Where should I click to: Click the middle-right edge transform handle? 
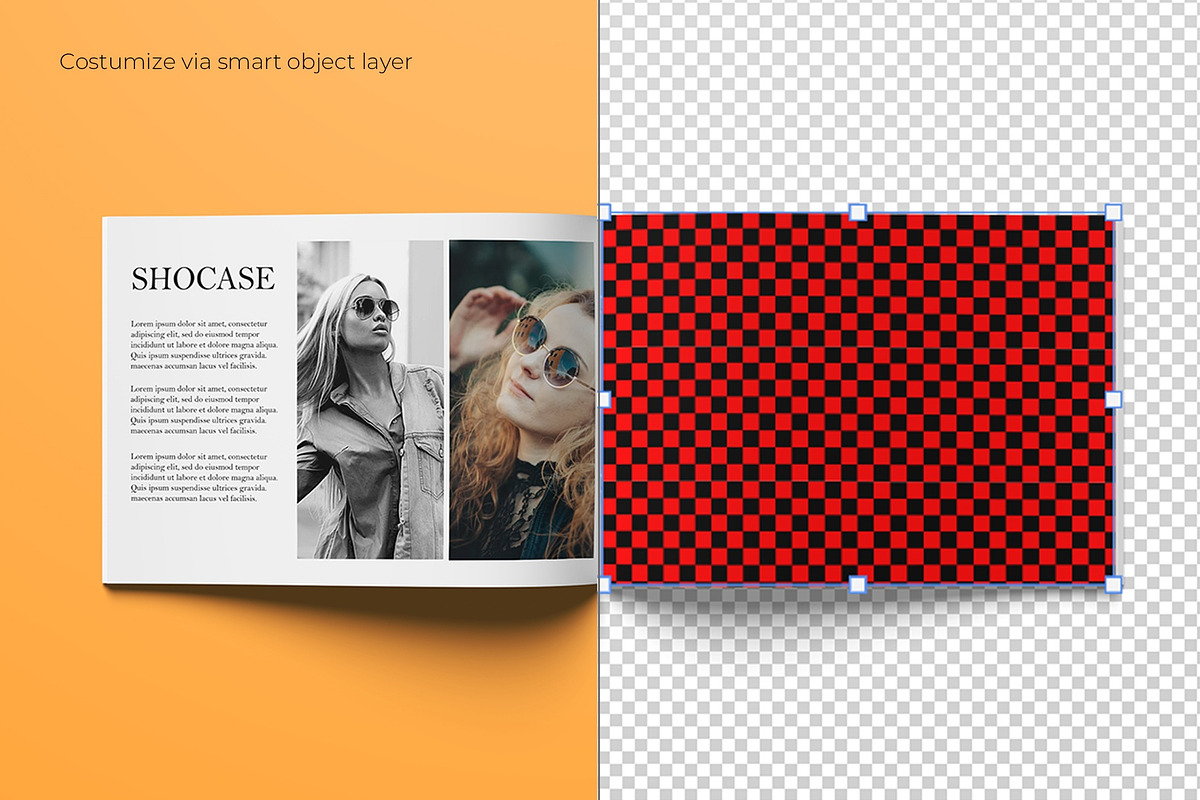click(x=1114, y=399)
